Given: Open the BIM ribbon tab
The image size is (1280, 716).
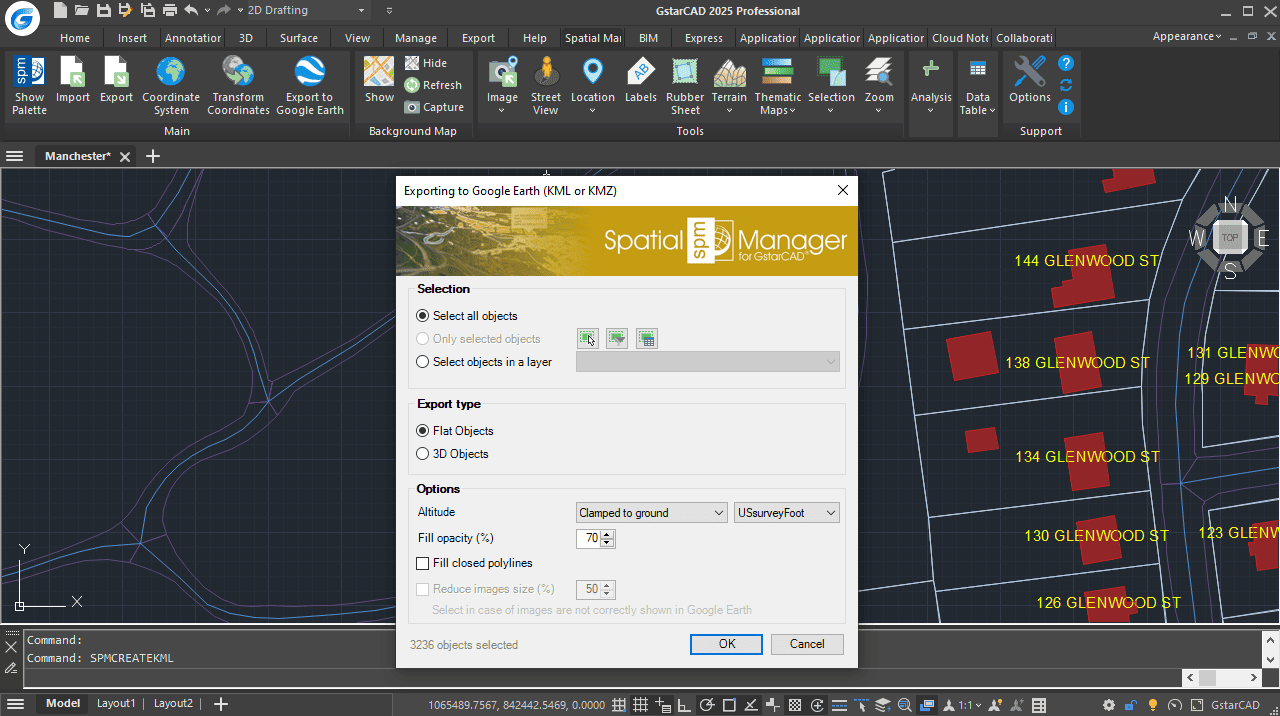Looking at the screenshot, I should (x=648, y=38).
